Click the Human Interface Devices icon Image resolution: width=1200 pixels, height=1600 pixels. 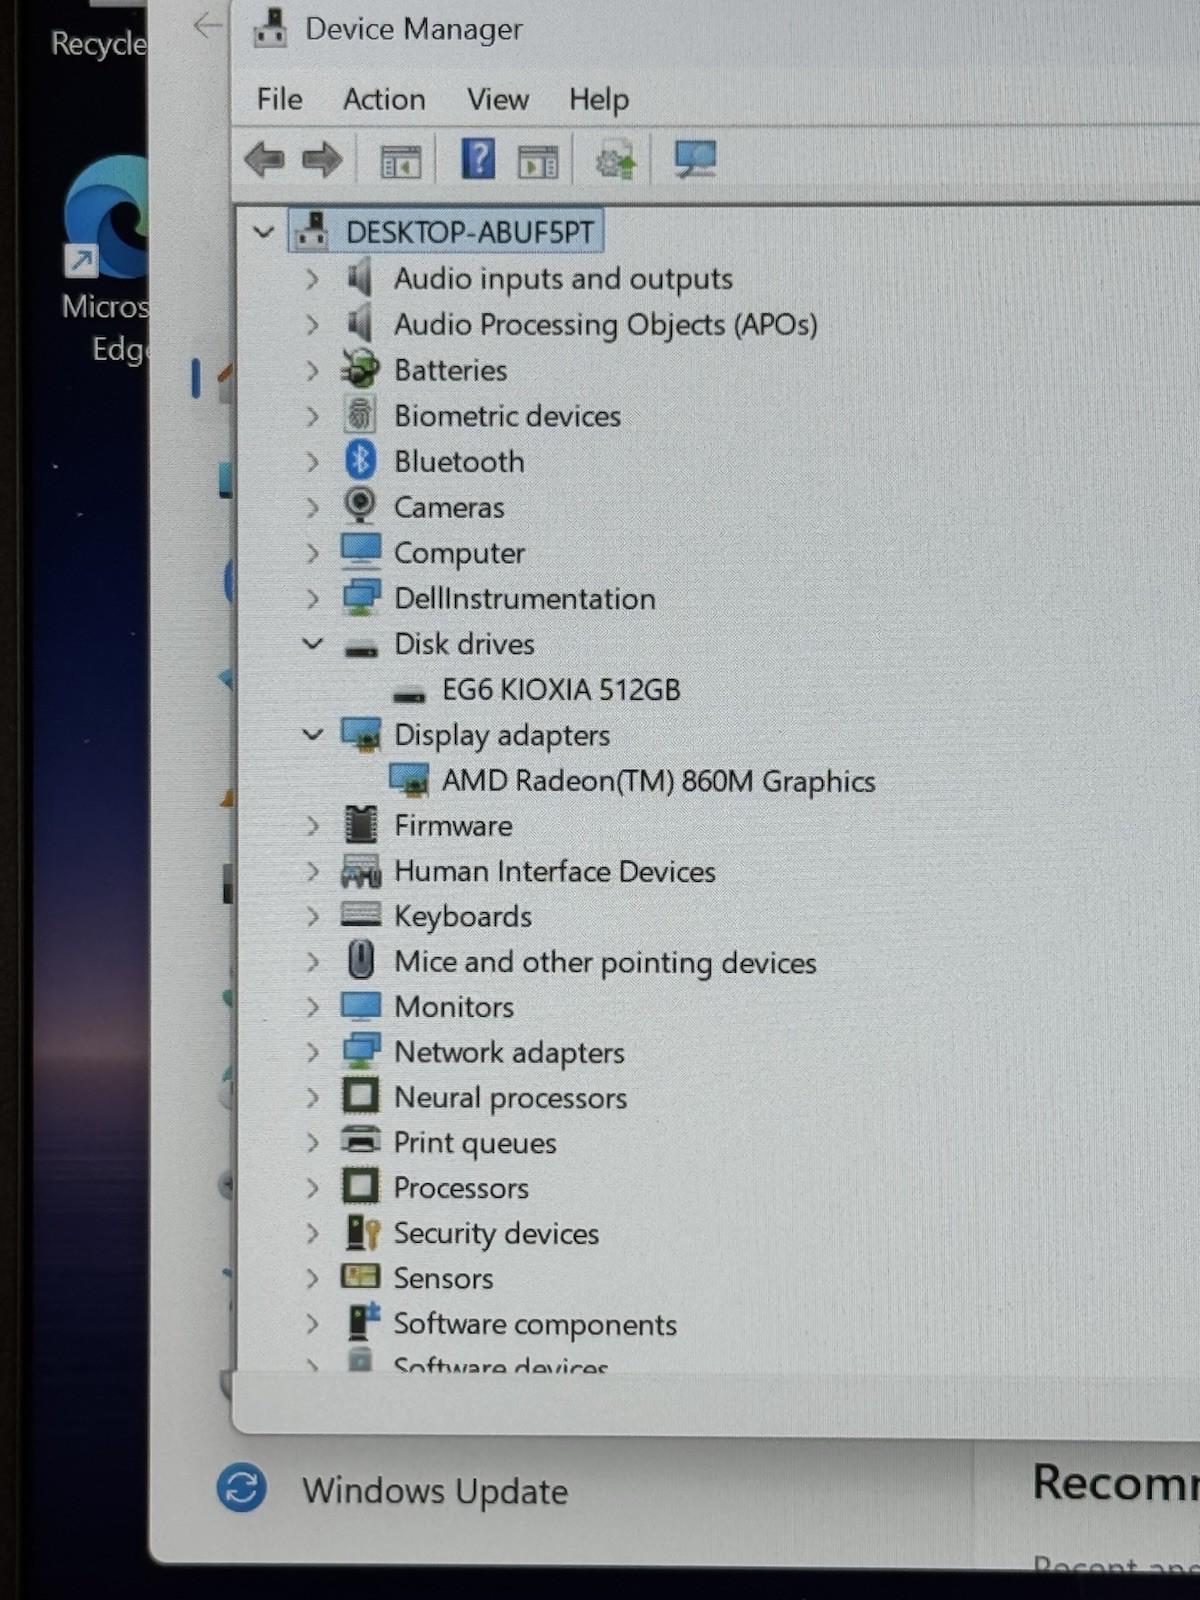361,871
